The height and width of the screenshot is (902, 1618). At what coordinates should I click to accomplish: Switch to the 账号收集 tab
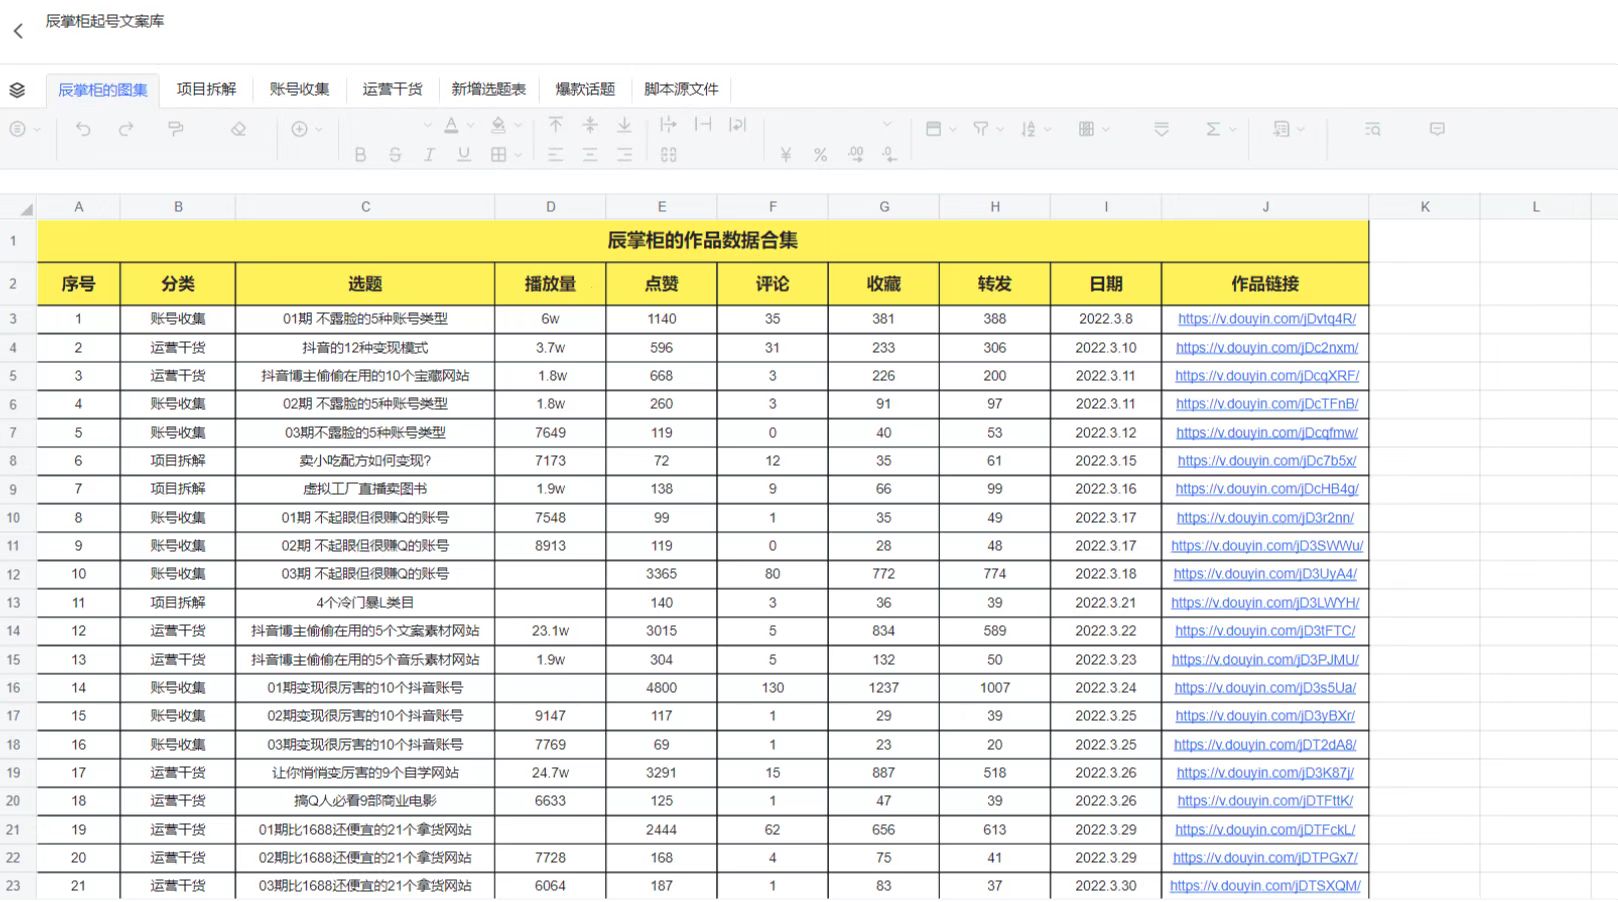299,89
